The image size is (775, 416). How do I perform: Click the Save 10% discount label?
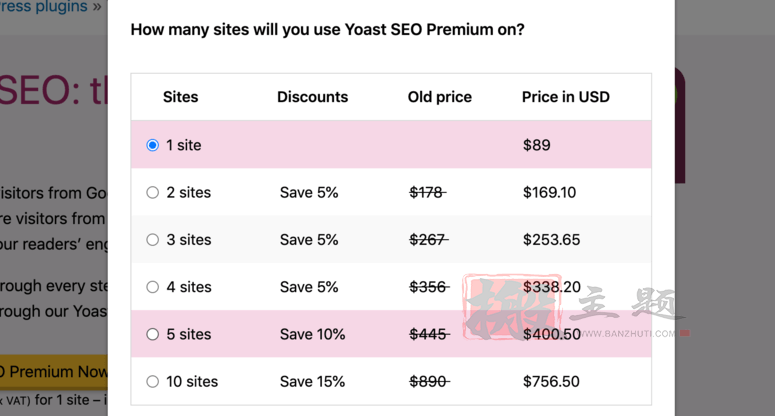312,334
